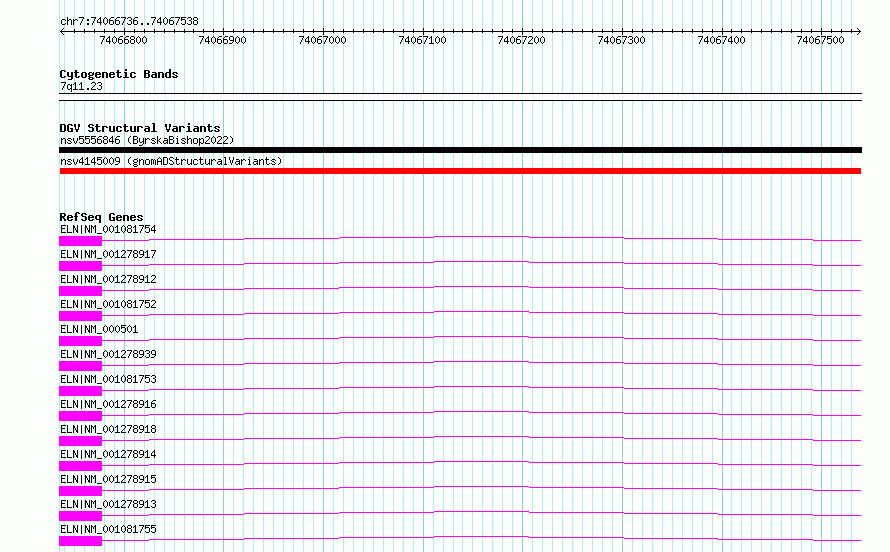Click the magenta exon of NM_001278914

(81, 466)
